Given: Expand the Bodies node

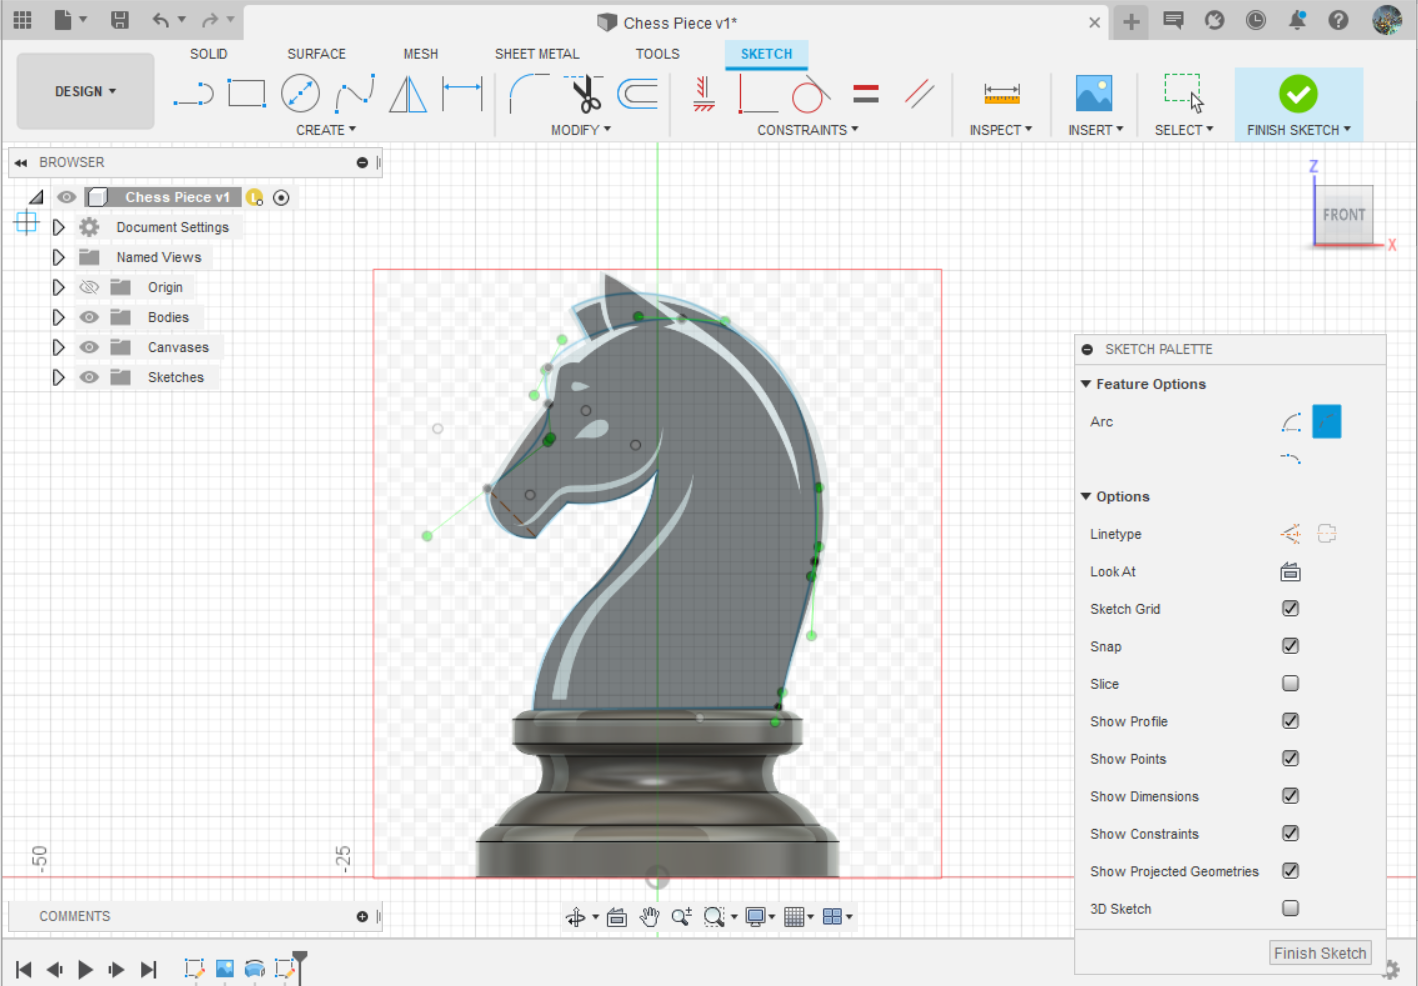Looking at the screenshot, I should click(58, 317).
